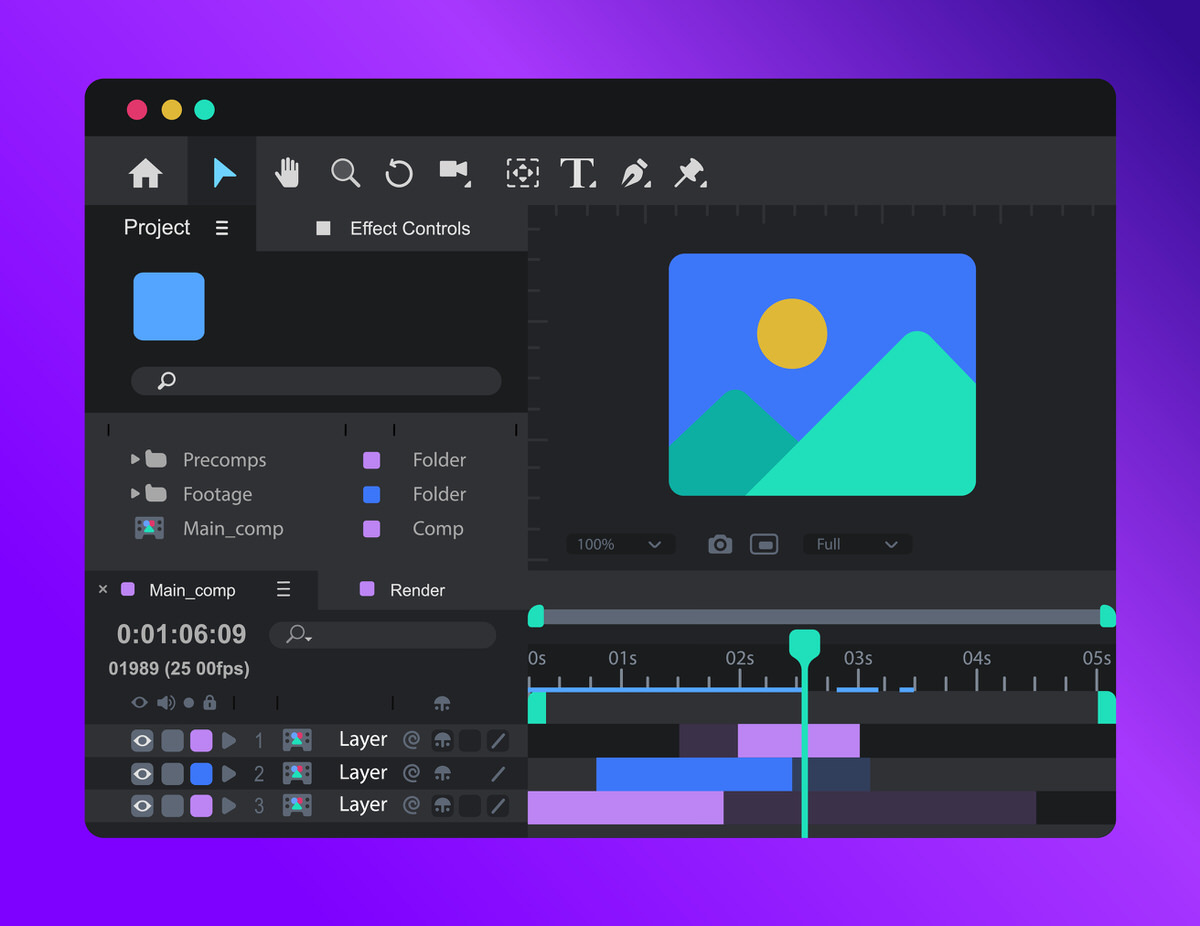This screenshot has height=926, width=1200.
Task: Select the Pen tool
Action: click(x=635, y=173)
